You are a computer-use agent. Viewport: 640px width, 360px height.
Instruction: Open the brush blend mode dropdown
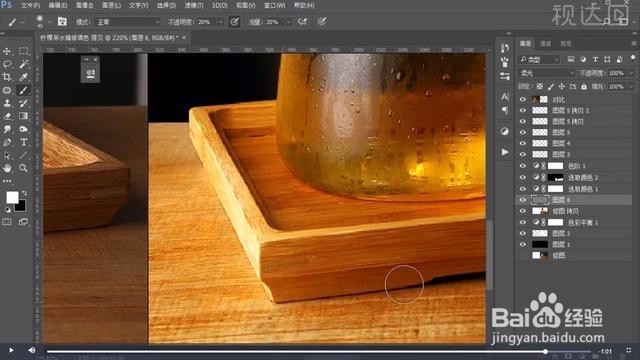coord(127,22)
